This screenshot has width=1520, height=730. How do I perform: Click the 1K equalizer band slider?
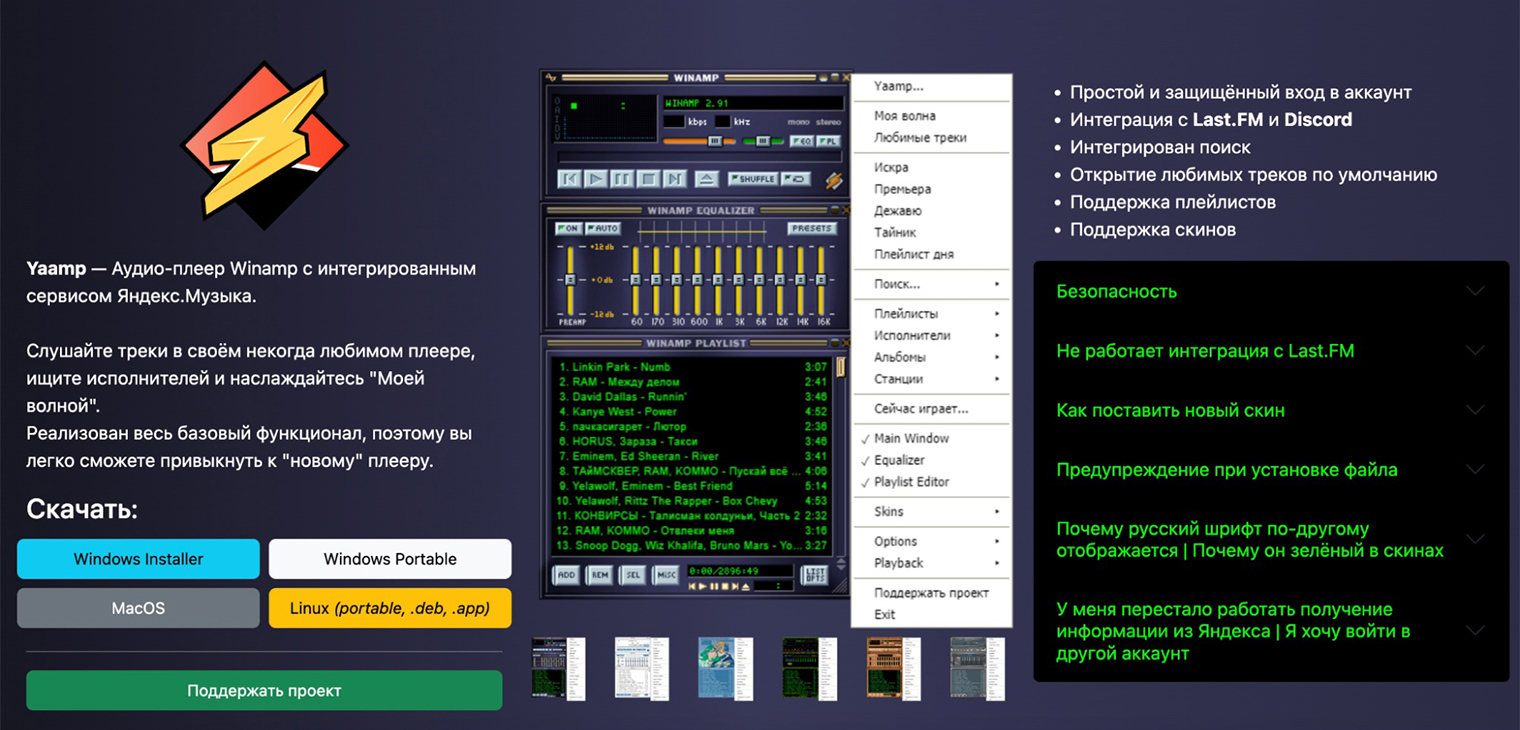pyautogui.click(x=719, y=278)
